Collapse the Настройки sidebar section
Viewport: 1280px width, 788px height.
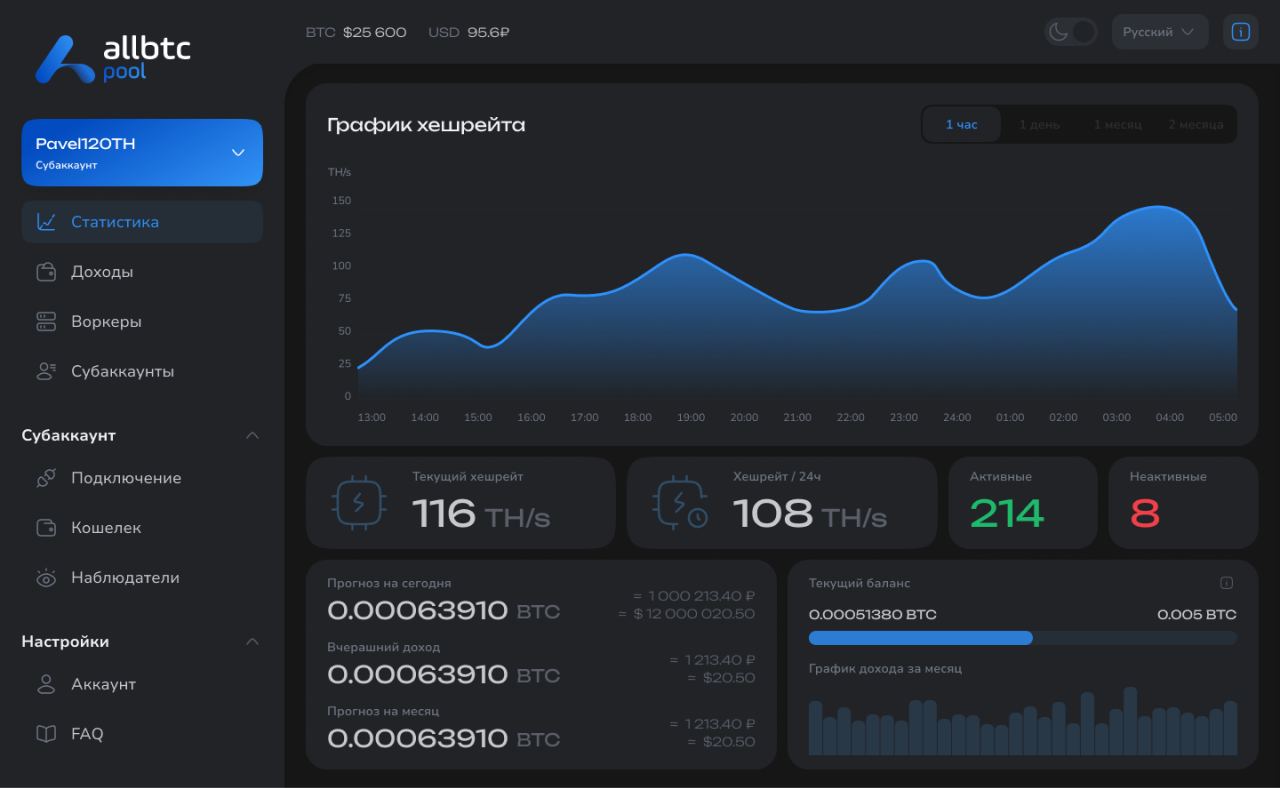coord(252,642)
